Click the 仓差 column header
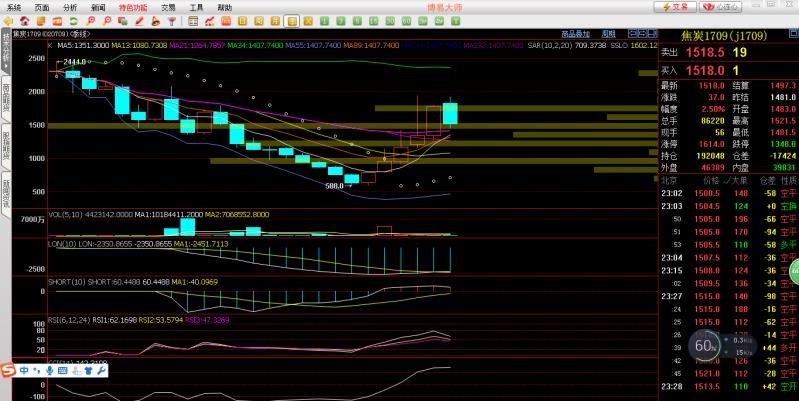This screenshot has height=401, width=799. pos(767,180)
